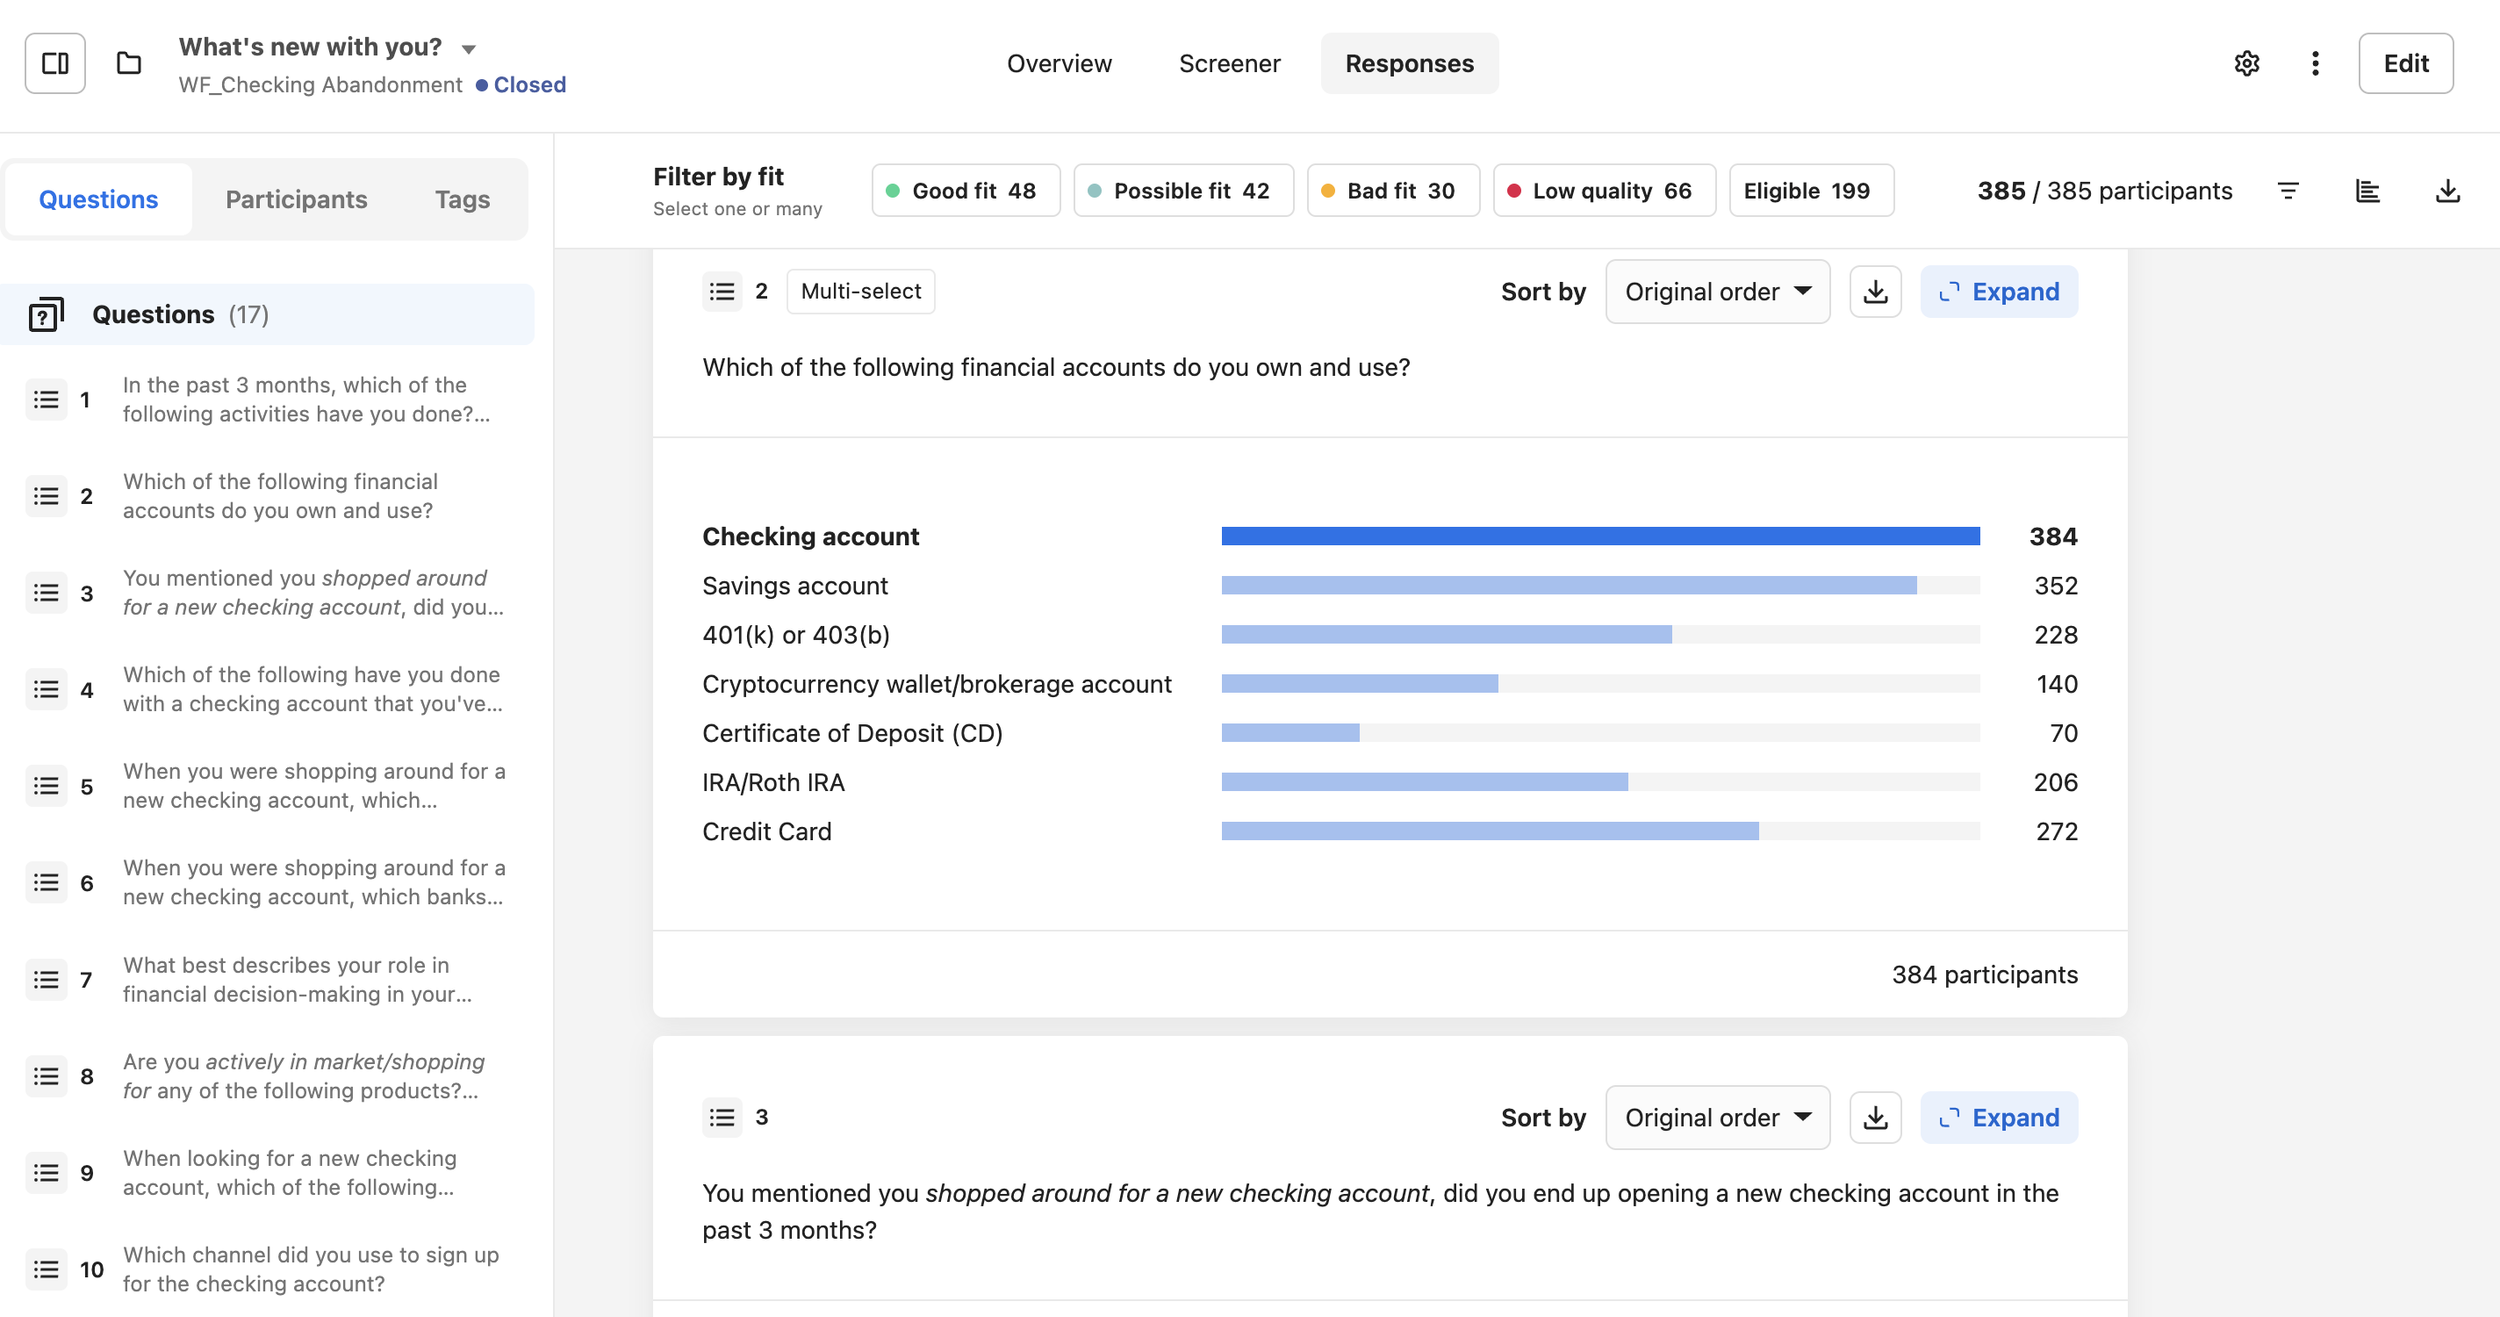Screen dimensions: 2500x1317
Task: Open the three-dot more options menu
Action: pos(2315,63)
